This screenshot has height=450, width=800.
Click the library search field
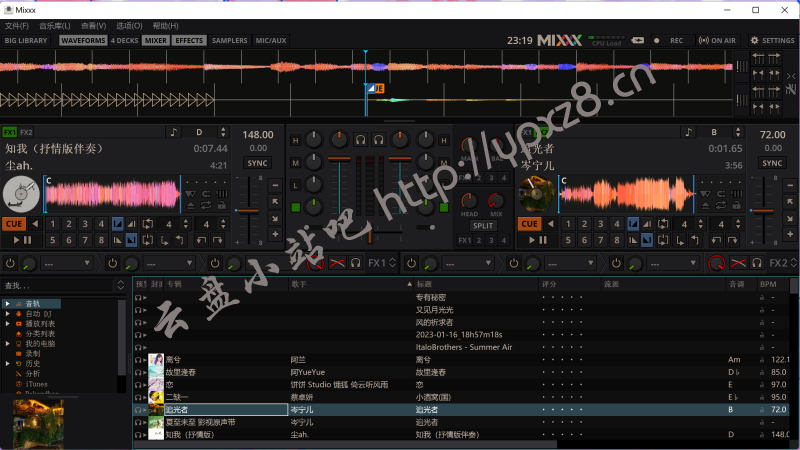pyautogui.click(x=58, y=285)
